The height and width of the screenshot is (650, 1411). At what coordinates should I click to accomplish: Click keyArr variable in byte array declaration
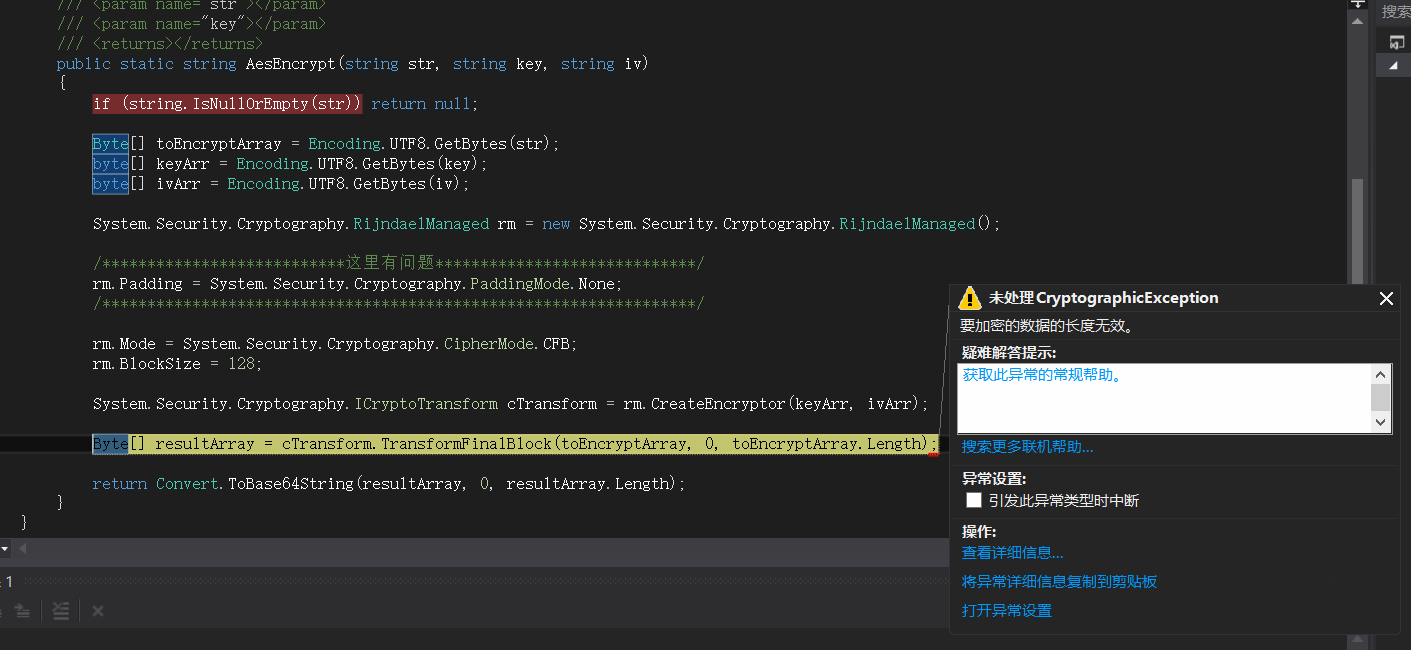182,164
